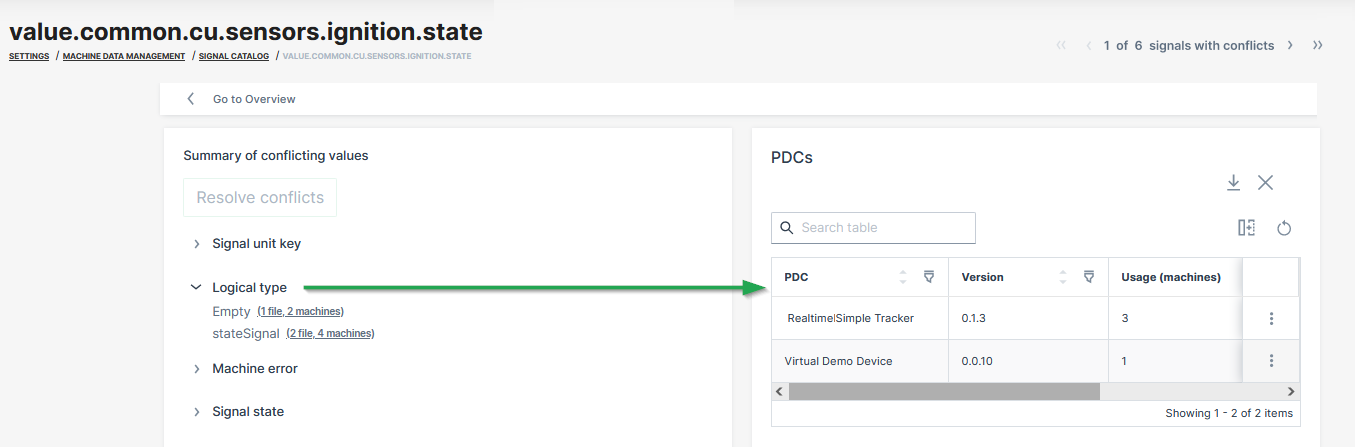Close the PDCs panel
Image resolution: width=1355 pixels, height=447 pixels.
pos(1265,182)
